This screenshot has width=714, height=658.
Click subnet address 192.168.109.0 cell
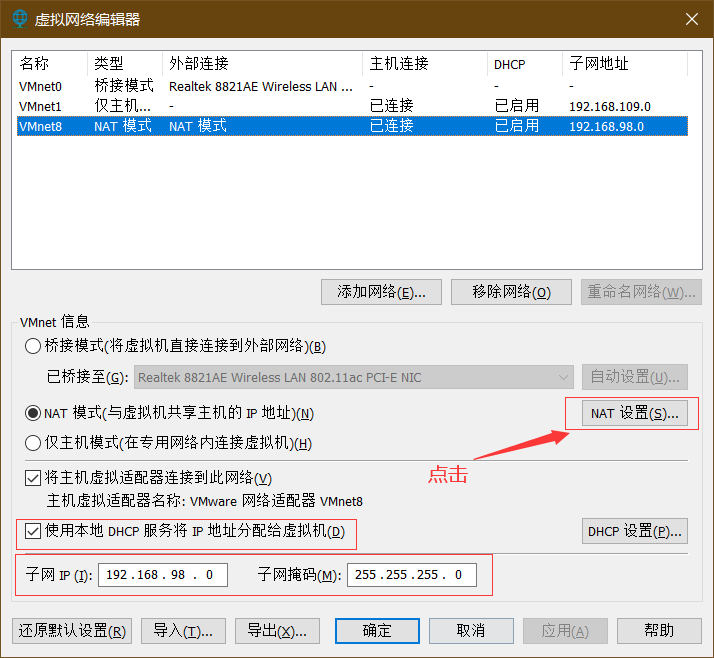point(610,107)
